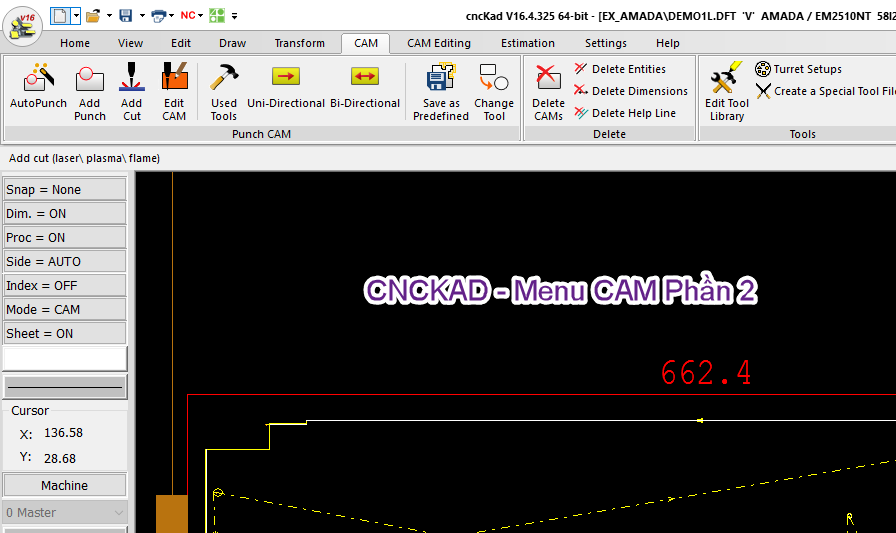The image size is (896, 533).
Task: Switch to the Draw ribbon tab
Action: coord(232,43)
